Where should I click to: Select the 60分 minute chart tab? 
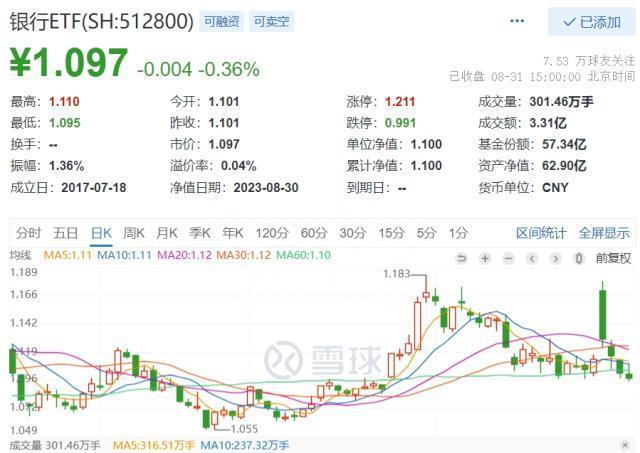click(313, 233)
